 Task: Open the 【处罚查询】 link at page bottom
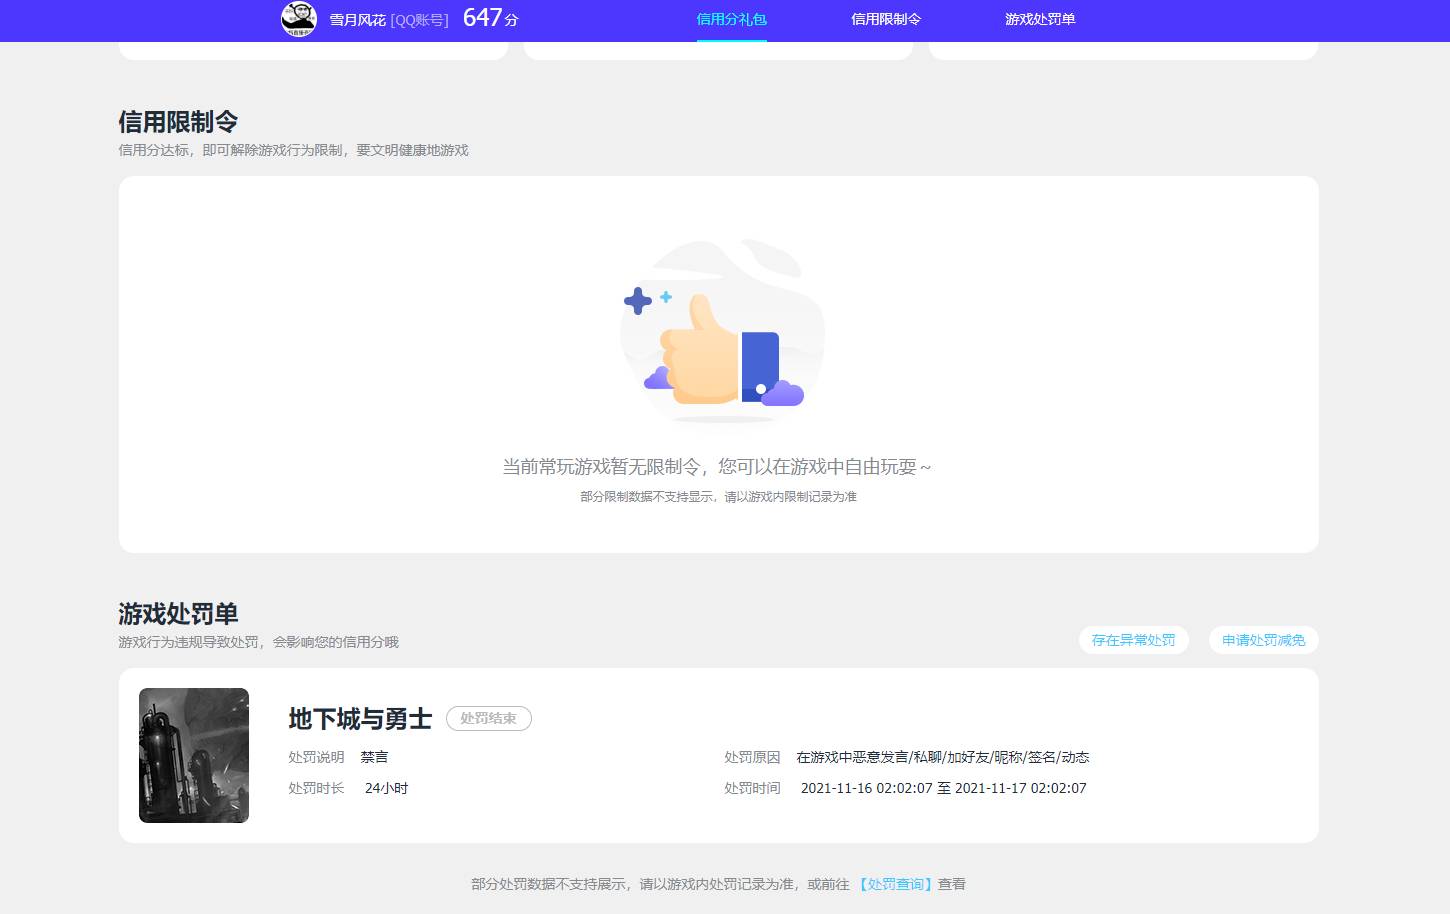point(895,884)
